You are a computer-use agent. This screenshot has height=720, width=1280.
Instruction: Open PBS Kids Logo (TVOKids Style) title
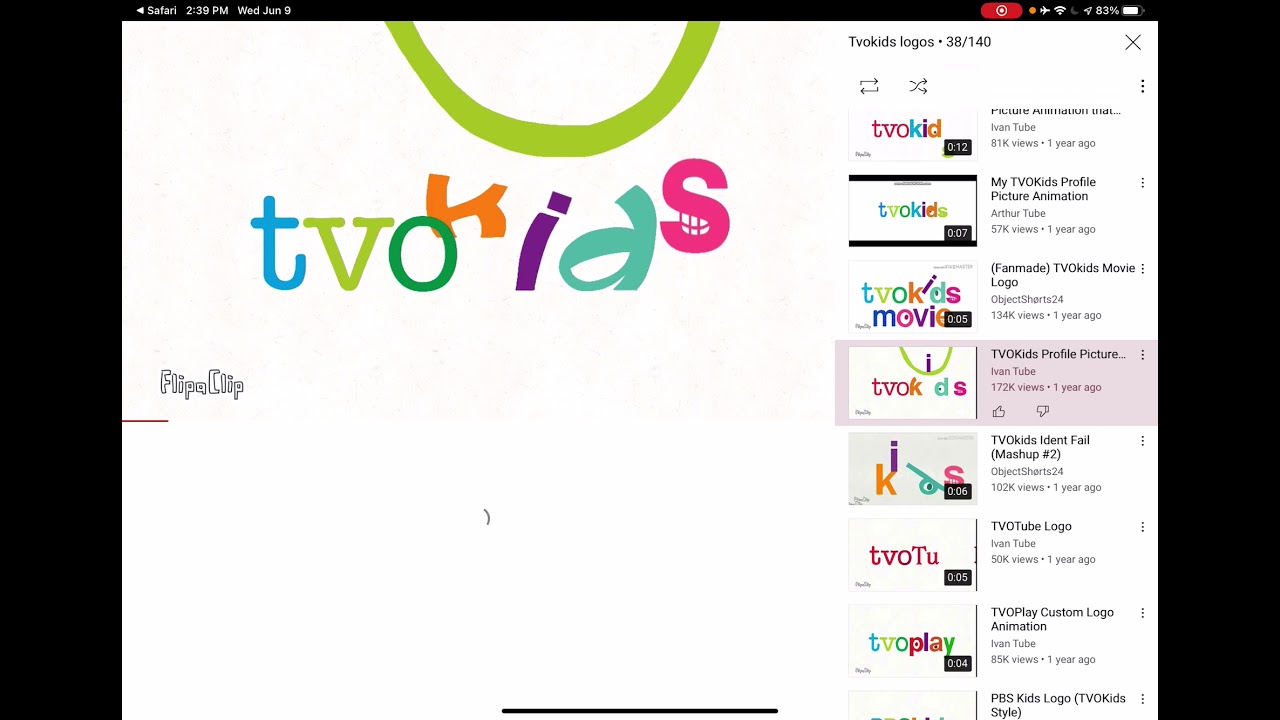coord(1058,705)
